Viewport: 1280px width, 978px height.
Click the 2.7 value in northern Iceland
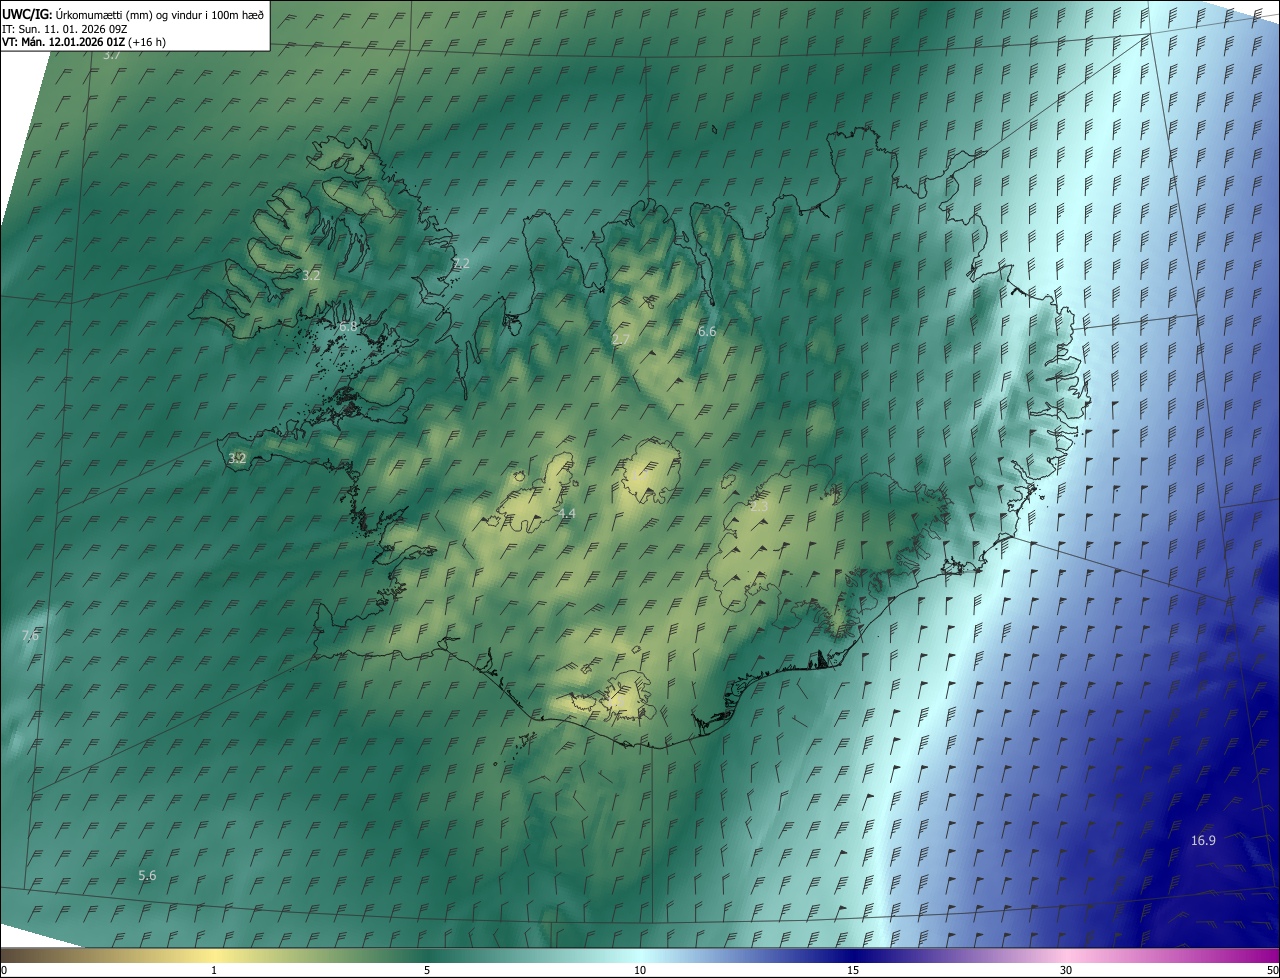click(621, 341)
